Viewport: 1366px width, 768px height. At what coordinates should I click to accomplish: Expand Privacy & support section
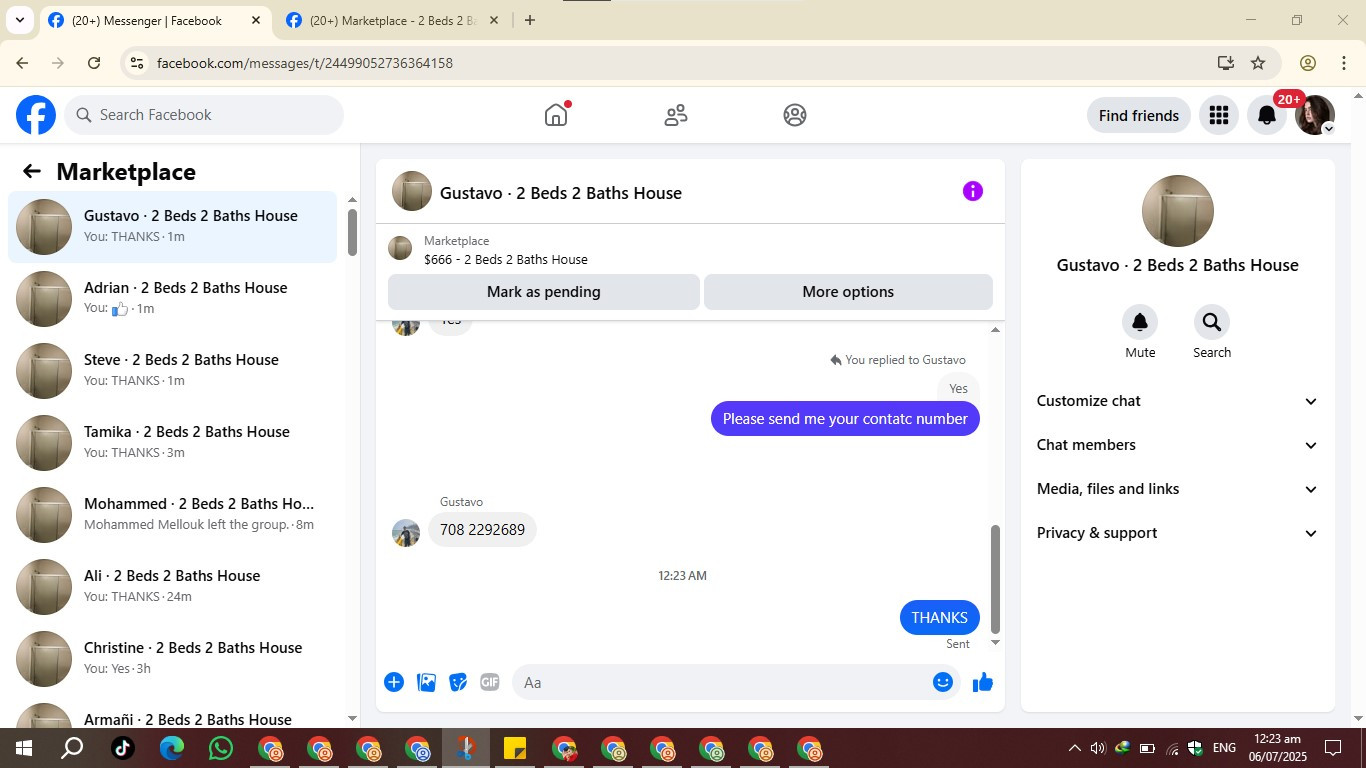click(1178, 533)
